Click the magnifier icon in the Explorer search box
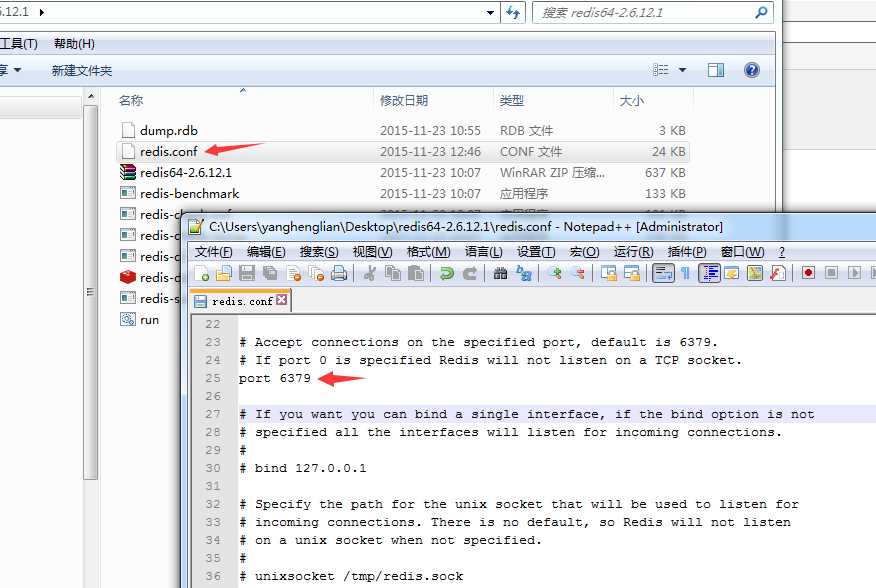Image resolution: width=876 pixels, height=588 pixels. pyautogui.click(x=761, y=12)
